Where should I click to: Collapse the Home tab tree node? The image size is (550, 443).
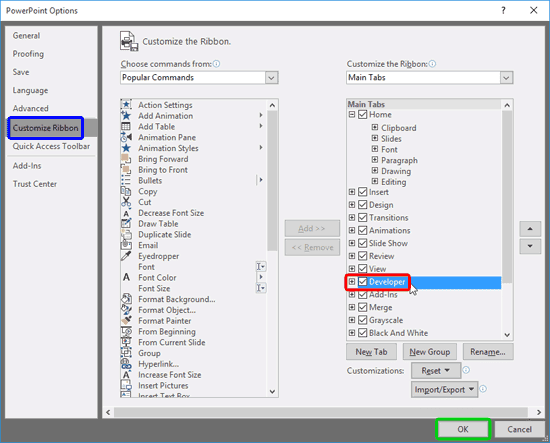pyautogui.click(x=352, y=114)
